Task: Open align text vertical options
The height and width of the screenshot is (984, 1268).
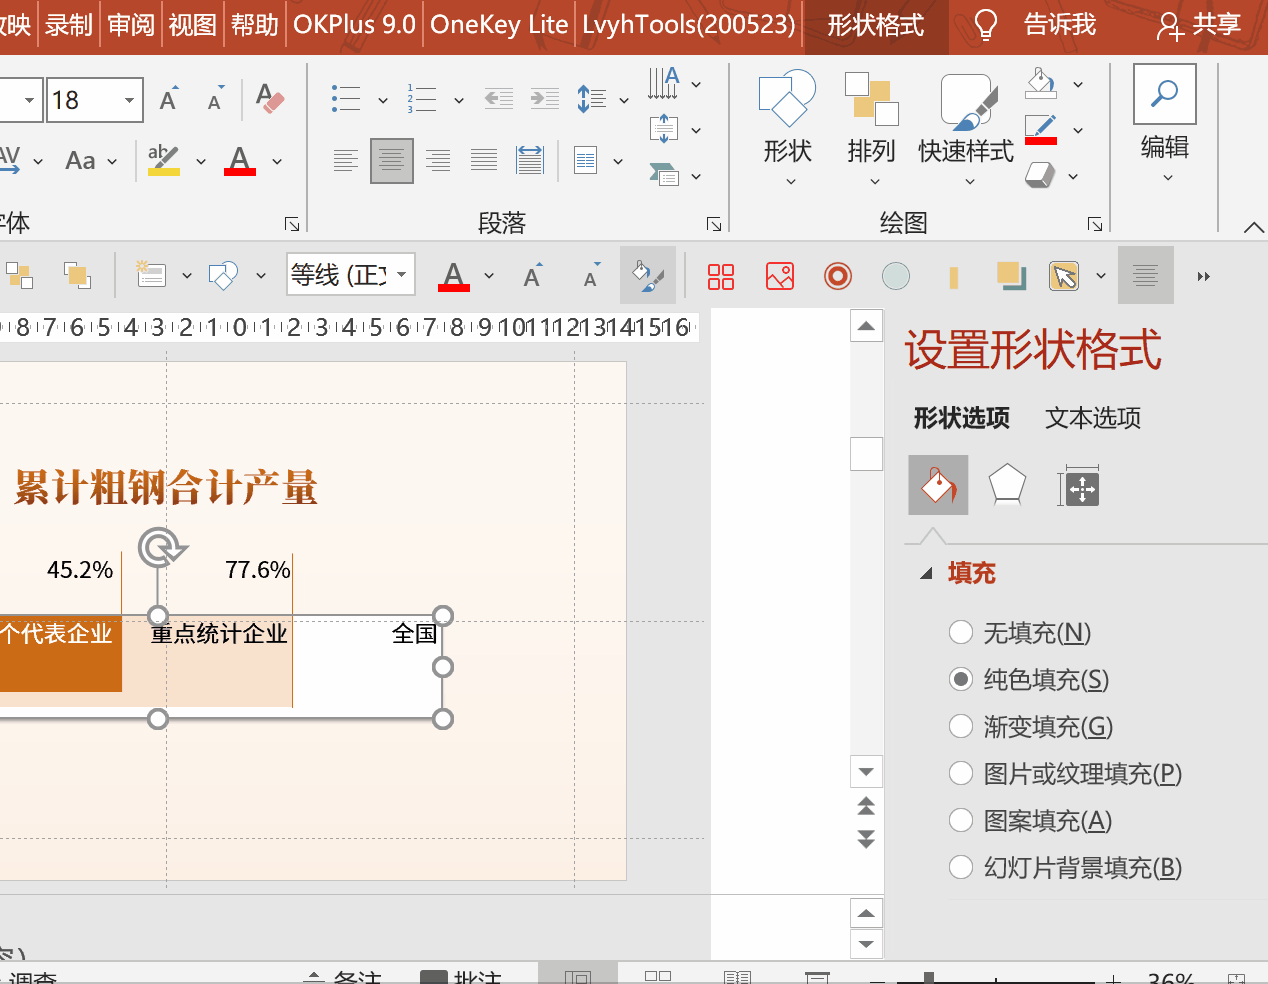Action: tap(674, 129)
